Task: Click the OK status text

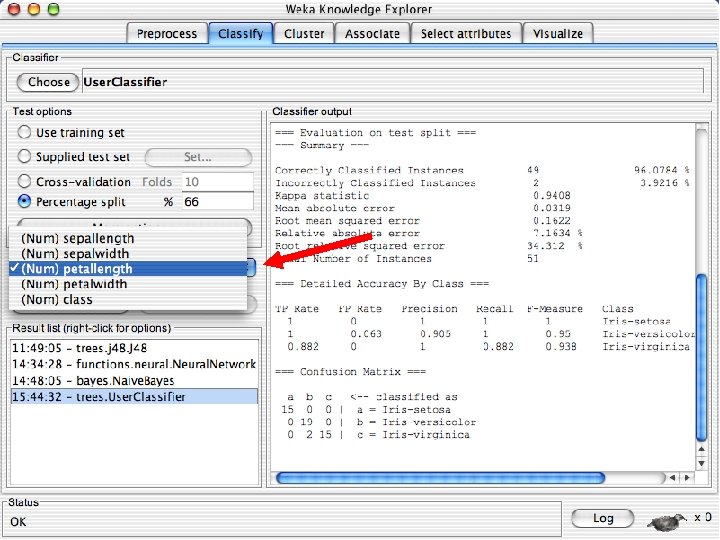Action: point(18,522)
